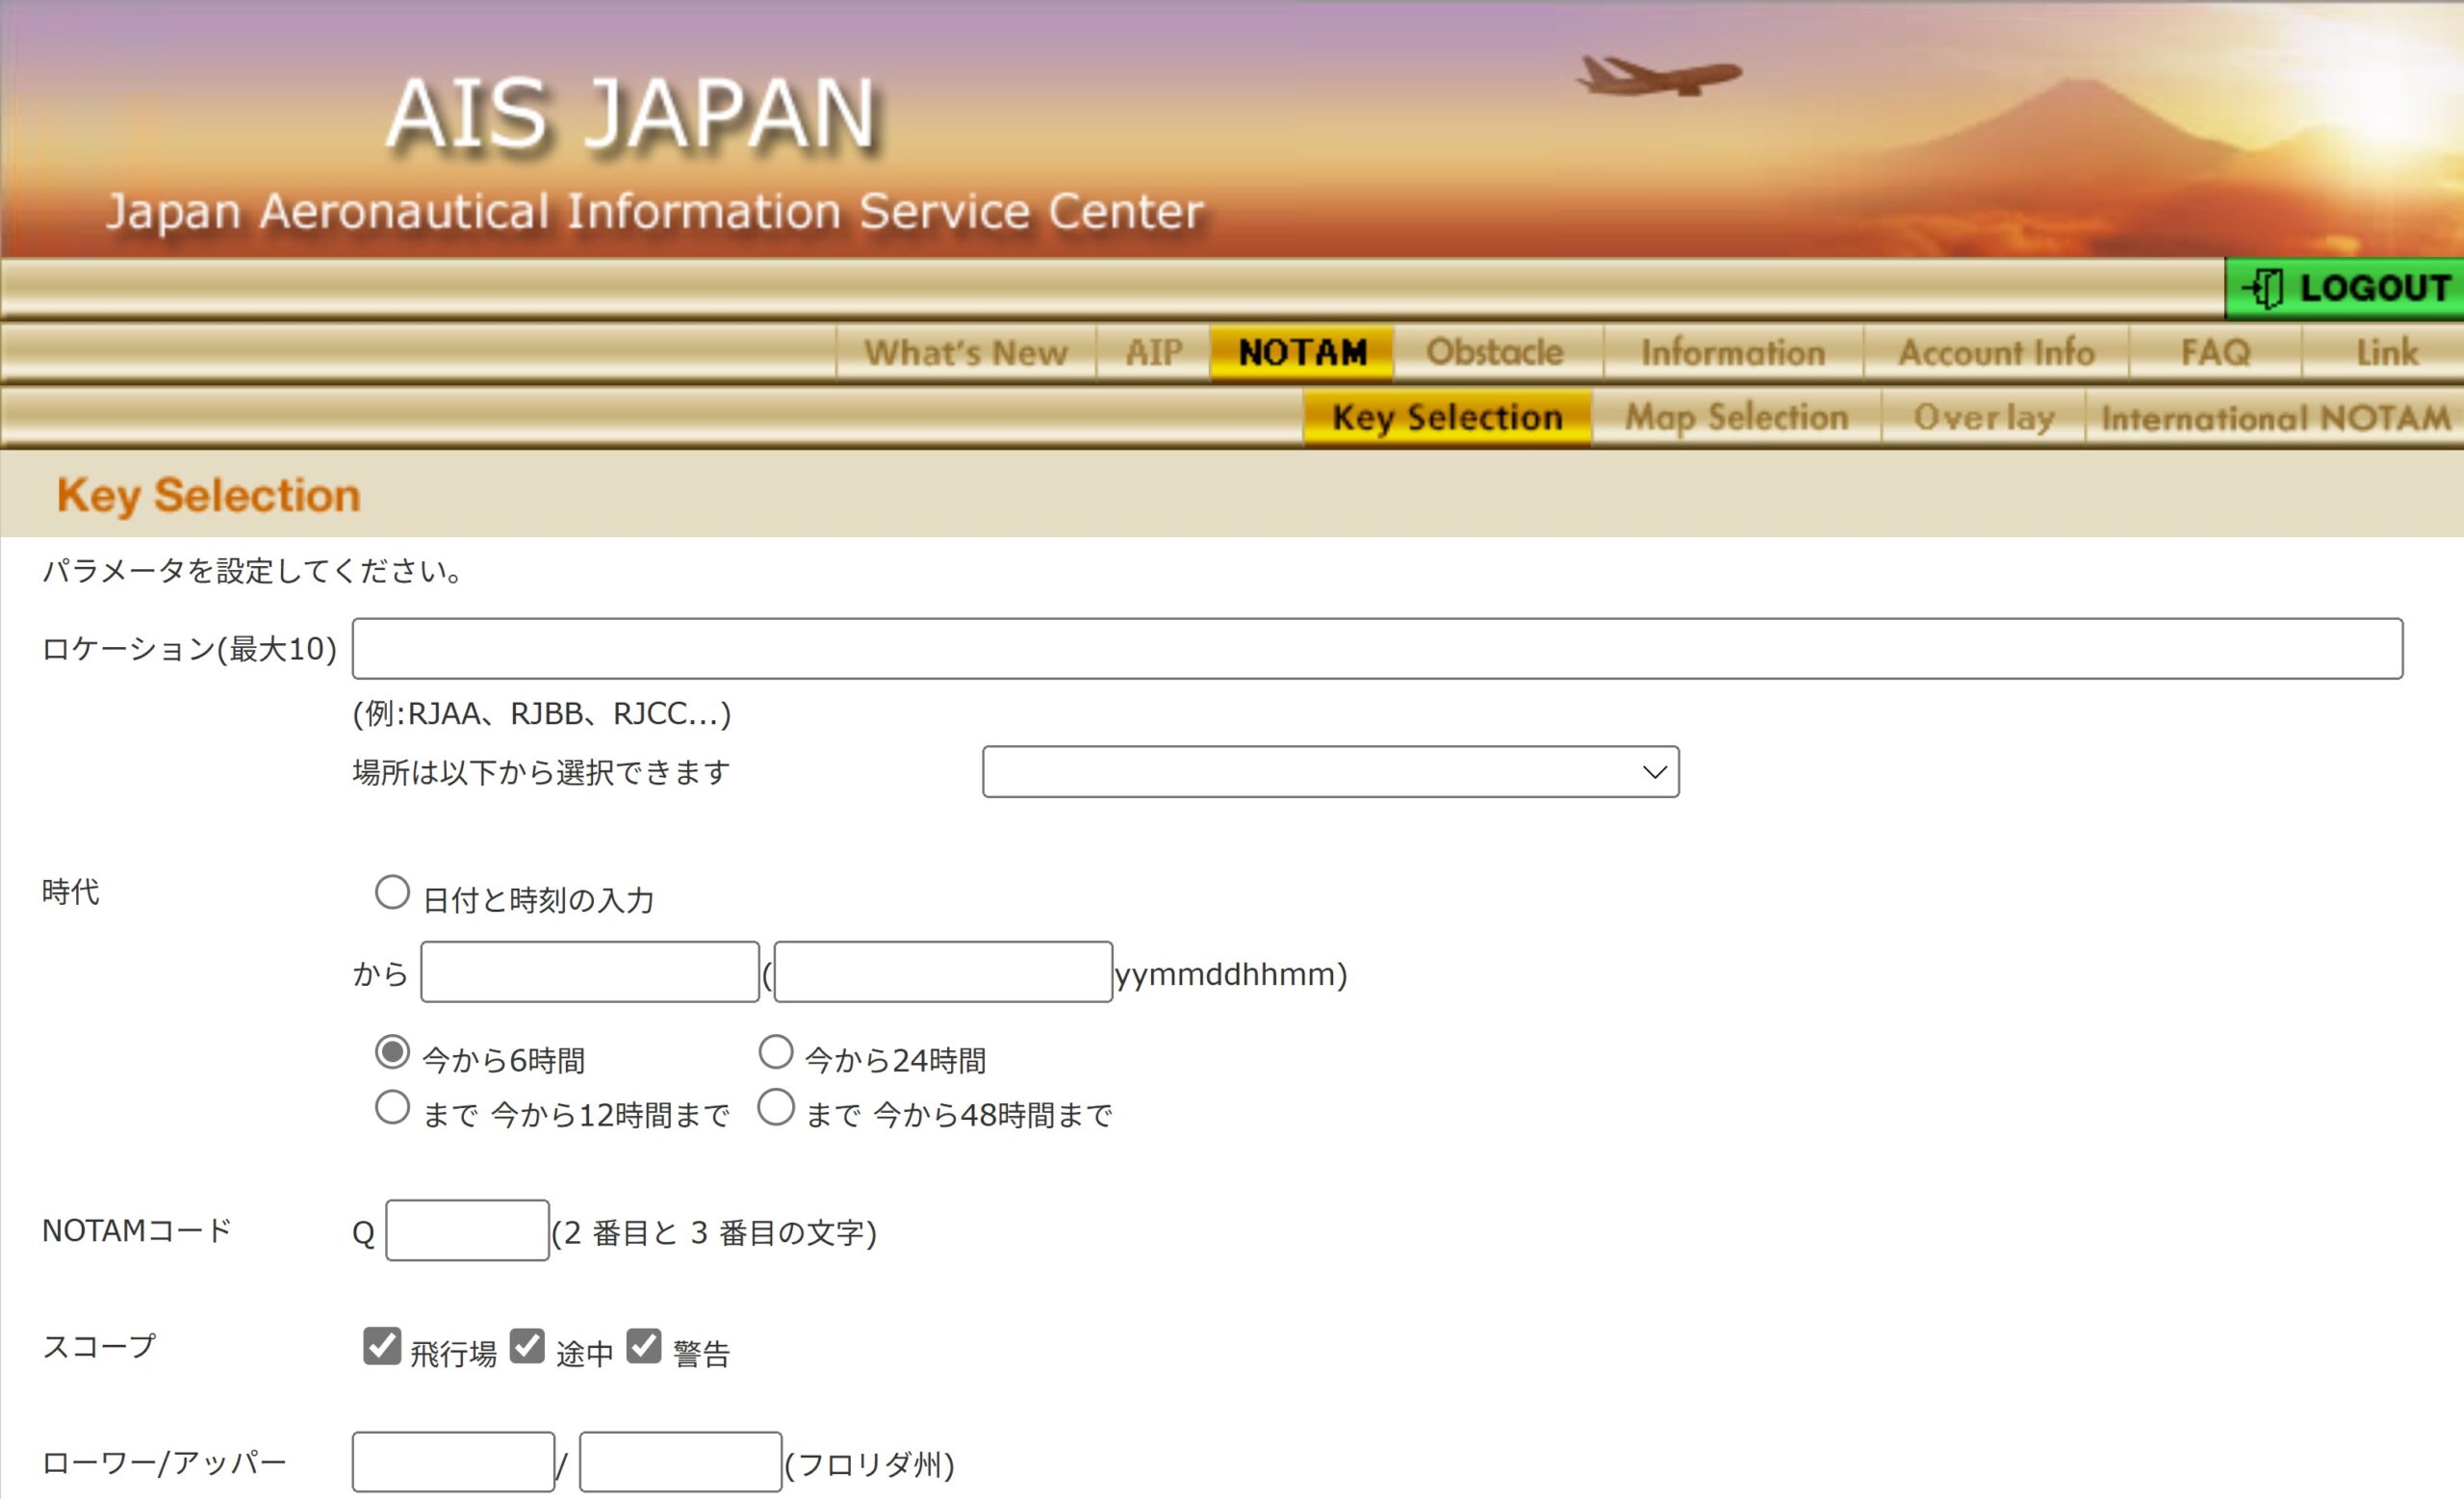Click the ローワー lower limit input field
Image resolution: width=2464 pixels, height=1499 pixels.
point(453,1462)
